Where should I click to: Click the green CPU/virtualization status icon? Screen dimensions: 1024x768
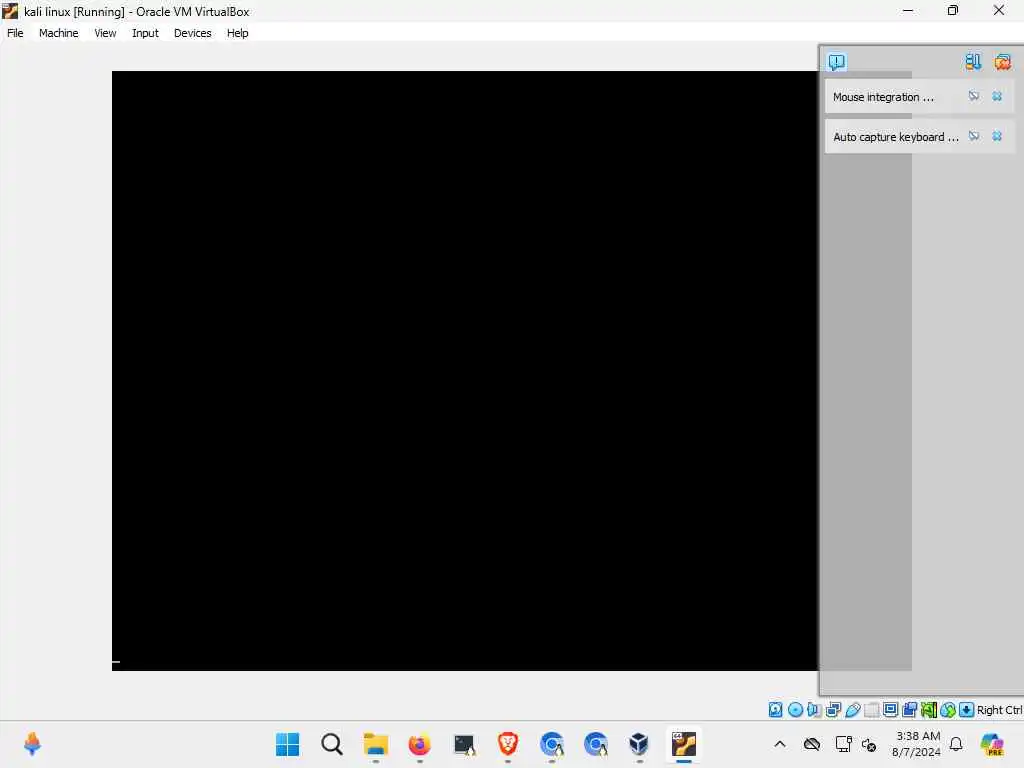(x=929, y=710)
